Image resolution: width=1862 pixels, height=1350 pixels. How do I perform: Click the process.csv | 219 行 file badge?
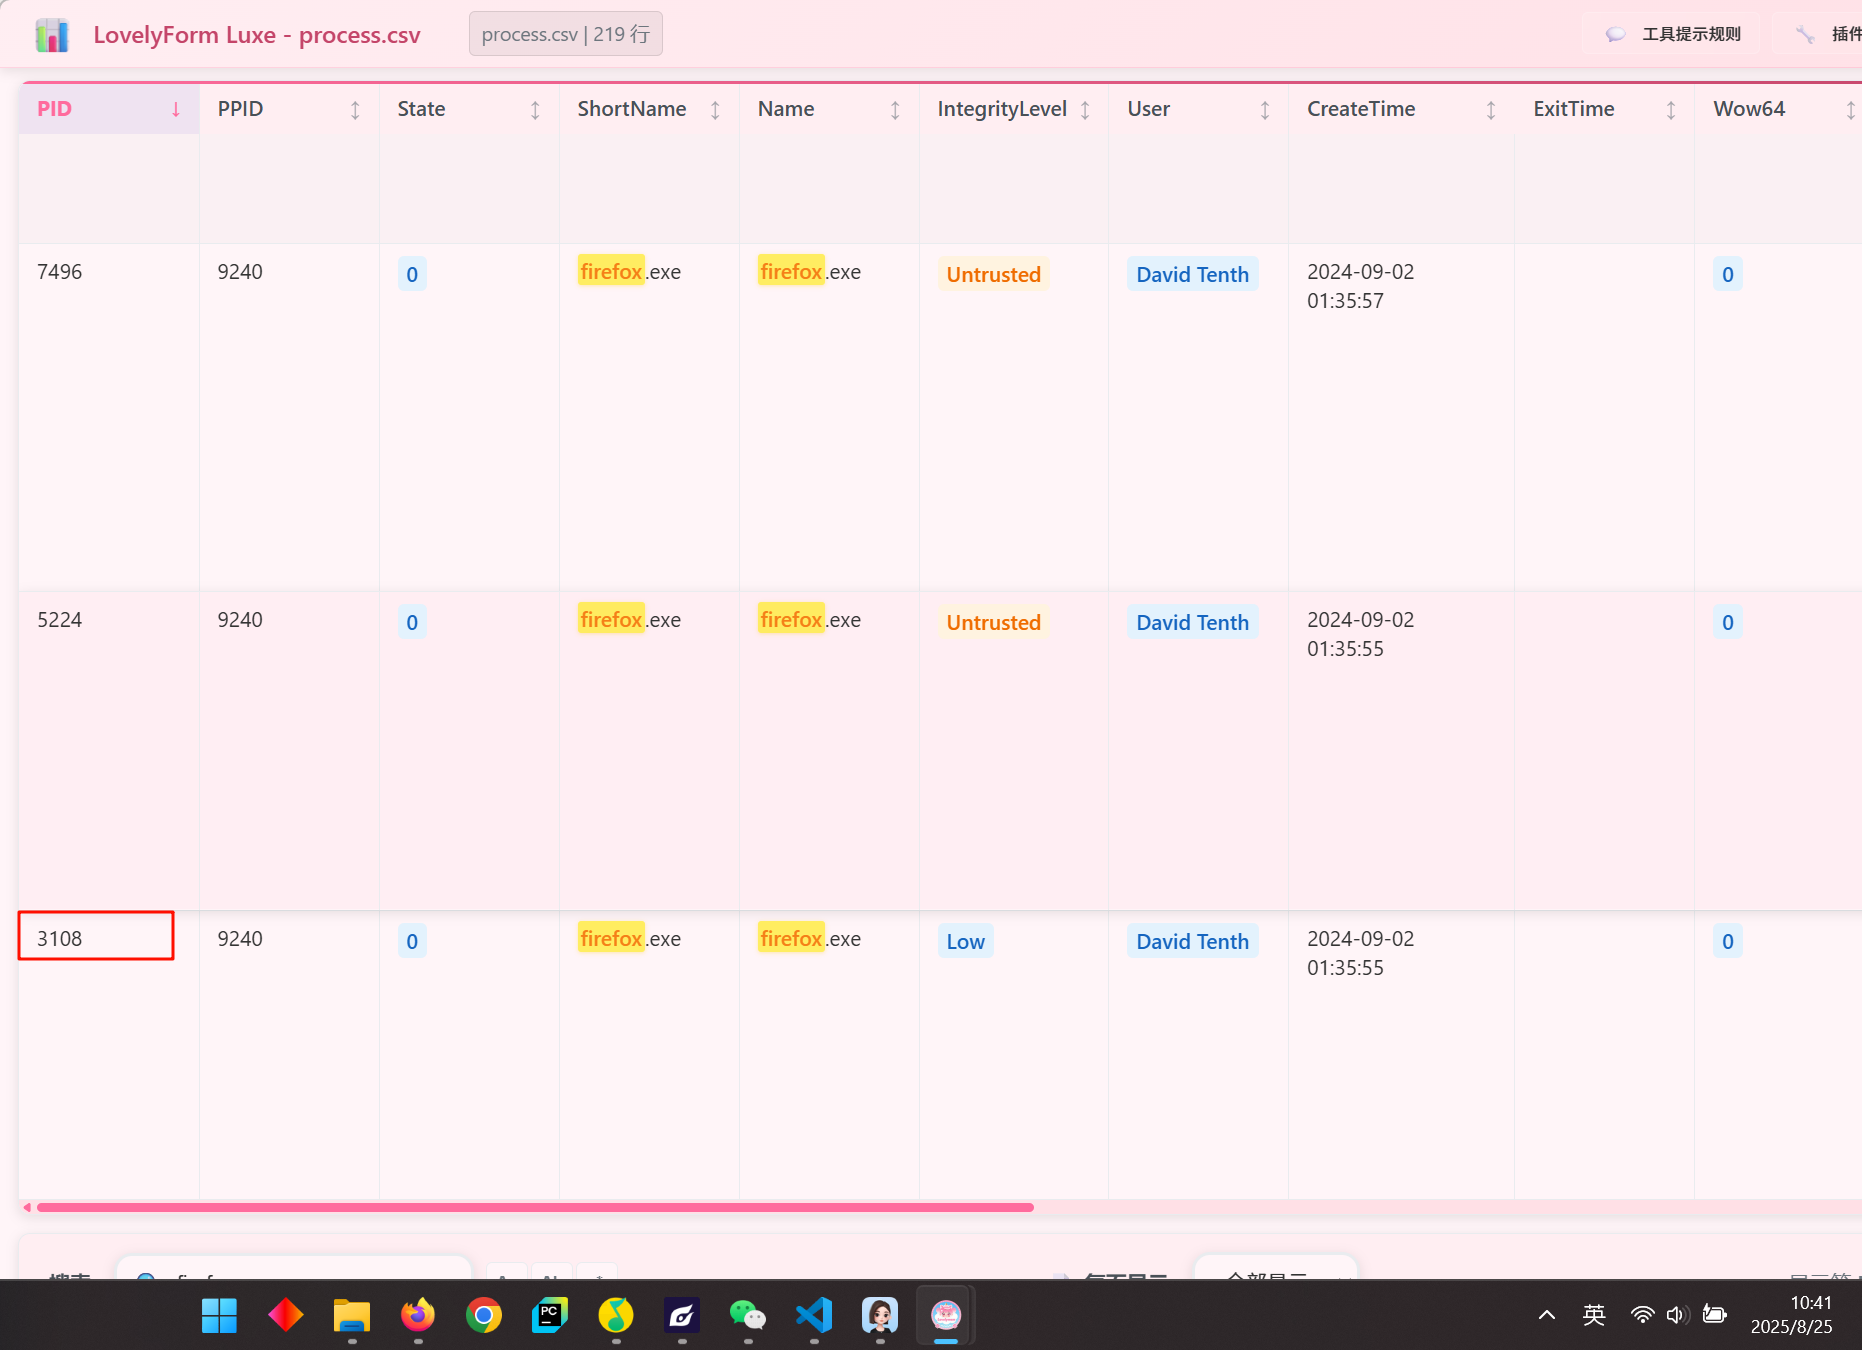pos(566,34)
